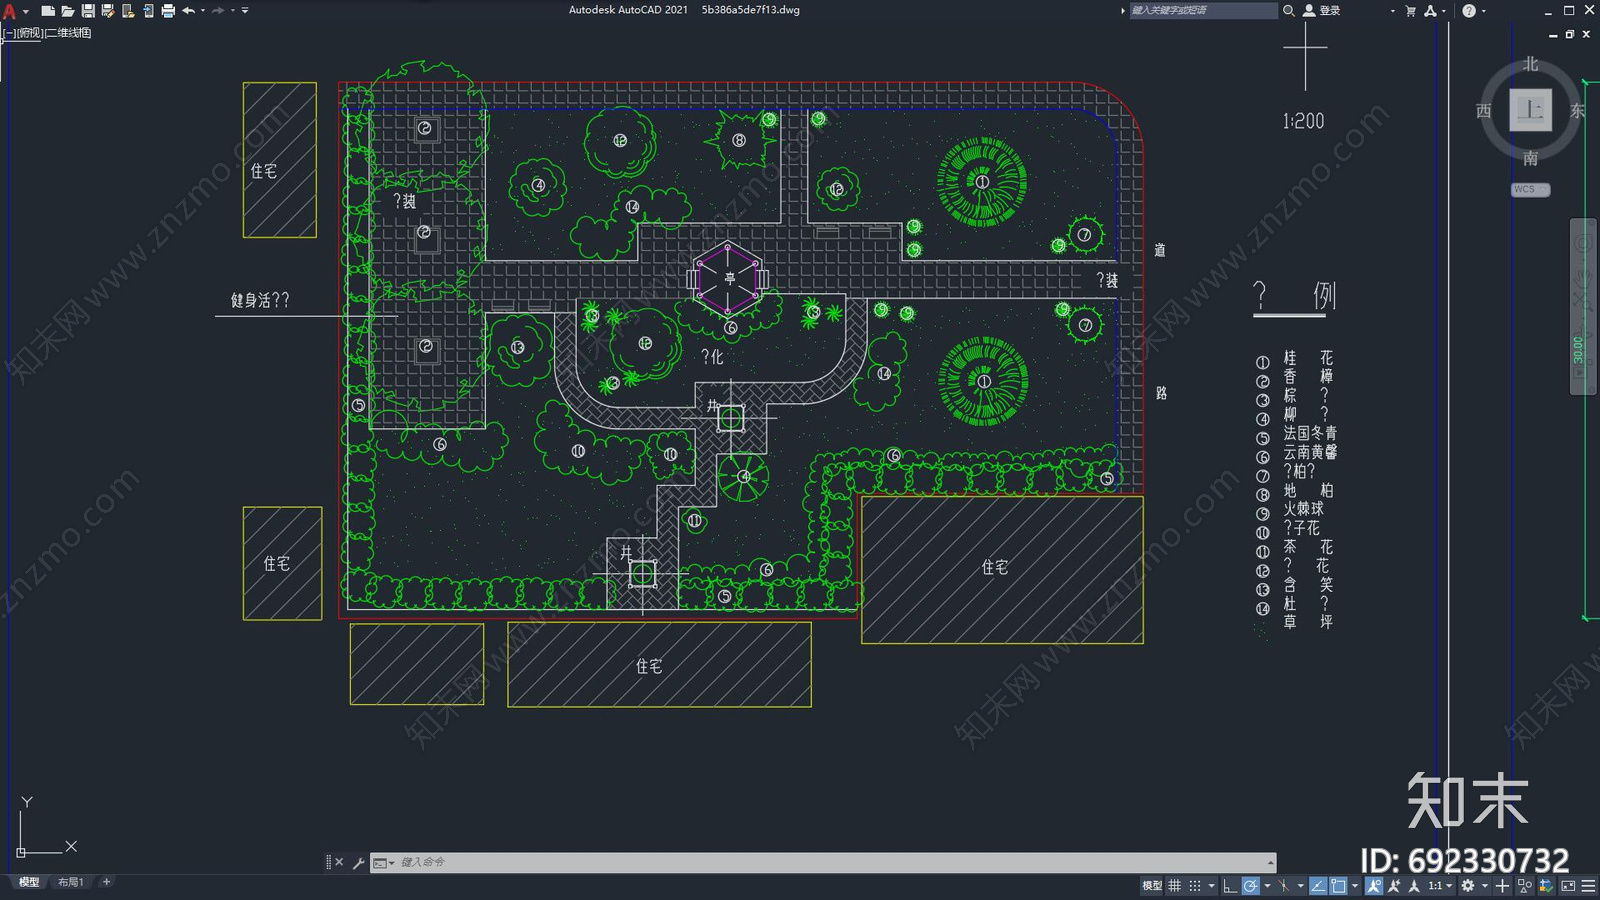The width and height of the screenshot is (1600, 900).
Task: Open the sign-in account dropdown arrow
Action: (x=1392, y=11)
